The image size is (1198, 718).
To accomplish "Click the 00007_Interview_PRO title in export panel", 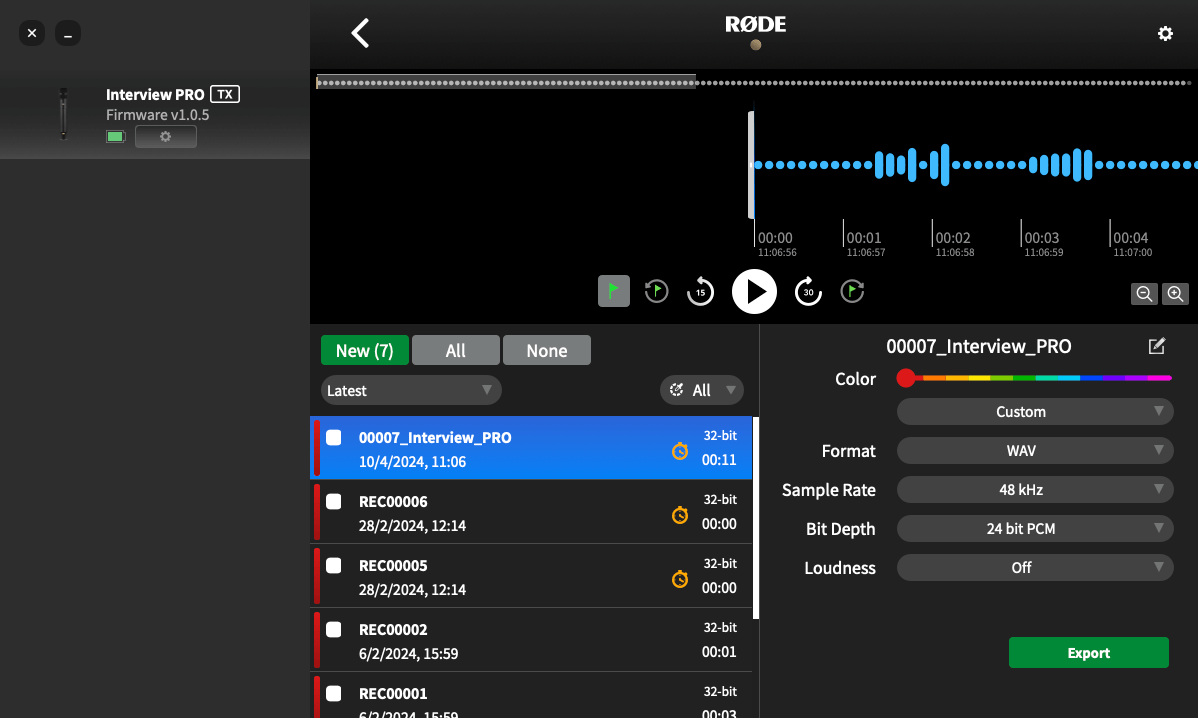I will 979,346.
